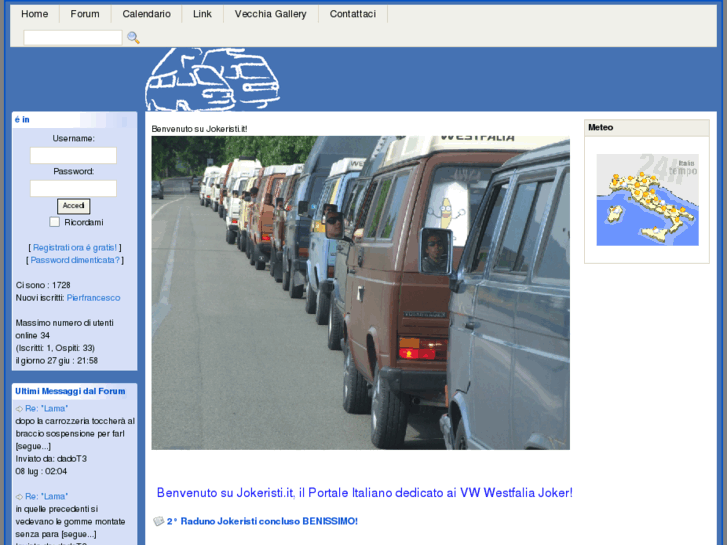
Task: Click the Jokeristi vans sketch logo
Action: (x=212, y=79)
